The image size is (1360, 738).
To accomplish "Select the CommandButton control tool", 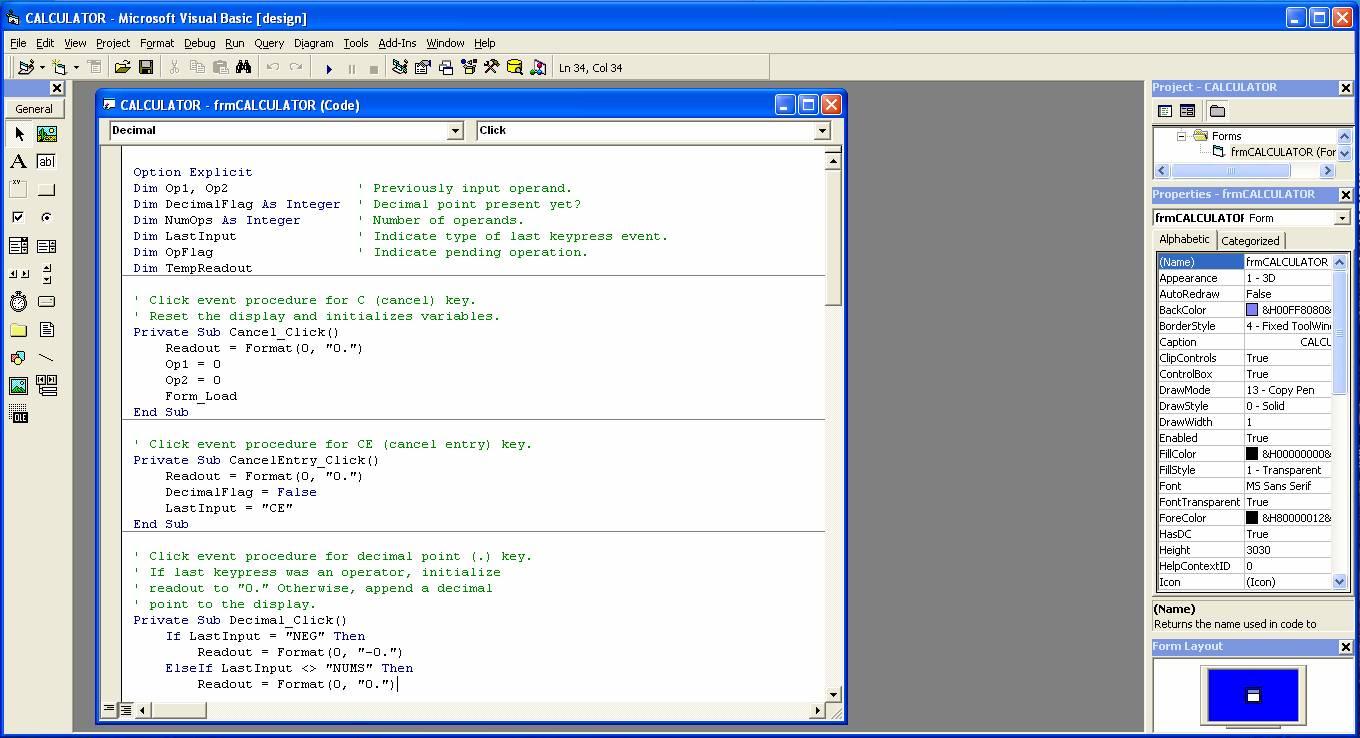I will (46, 189).
